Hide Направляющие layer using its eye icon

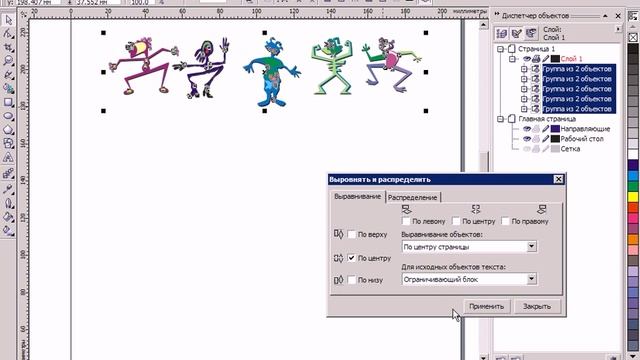(527, 129)
